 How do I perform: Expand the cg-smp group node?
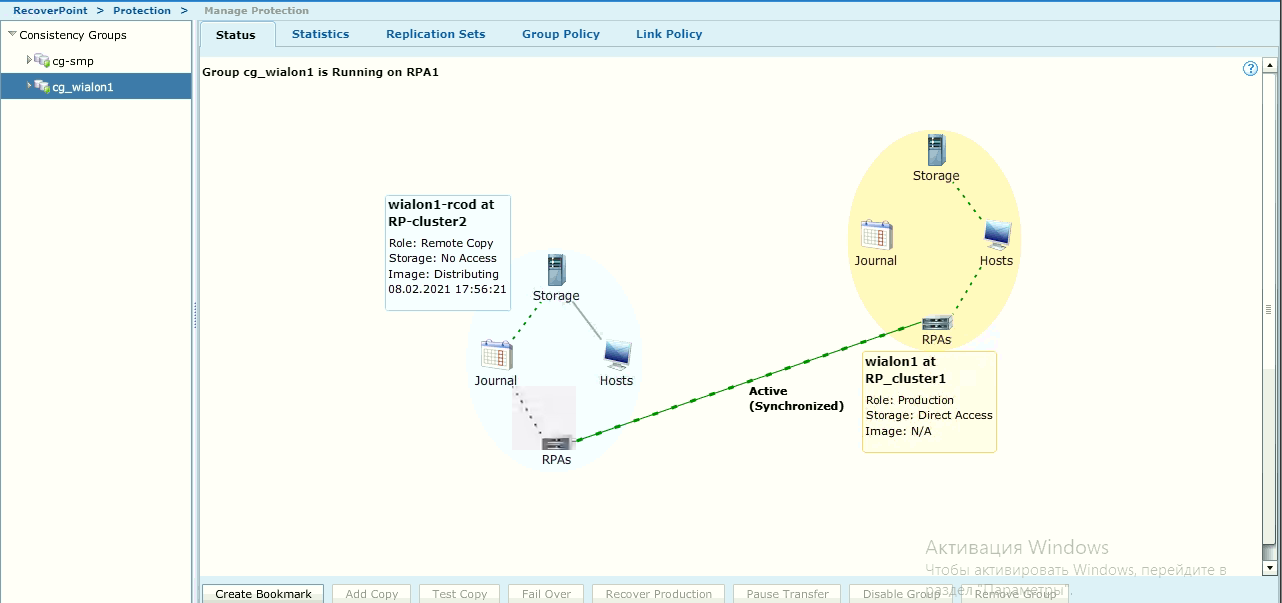coord(30,61)
